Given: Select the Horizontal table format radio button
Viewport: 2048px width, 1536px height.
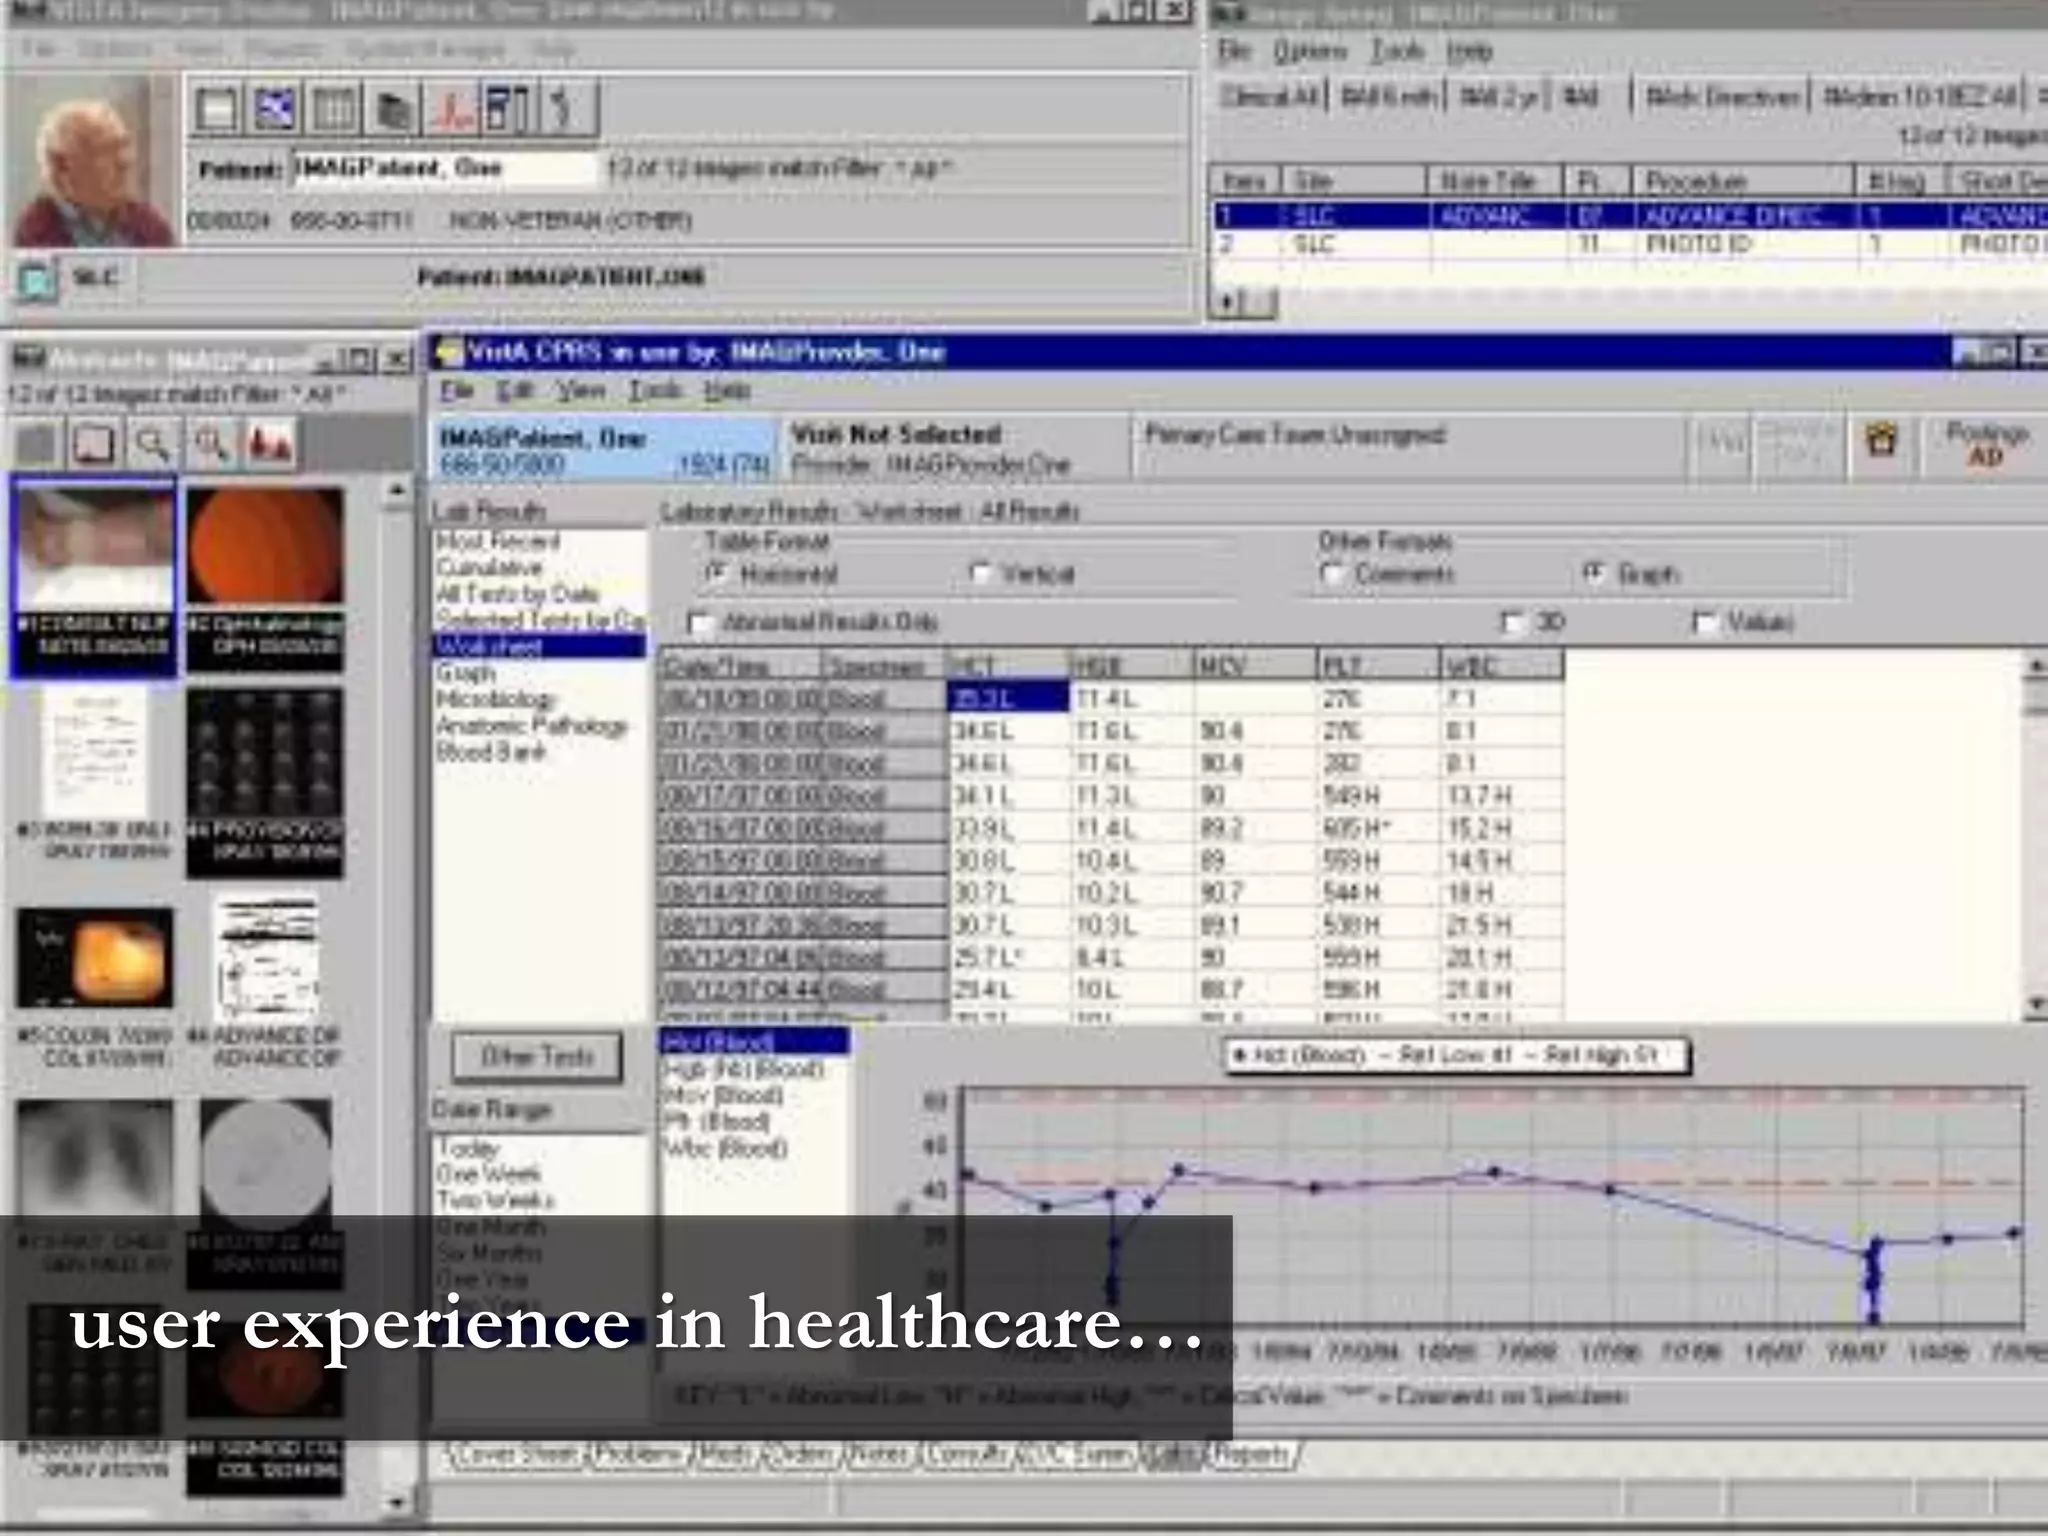Looking at the screenshot, I should click(x=717, y=574).
